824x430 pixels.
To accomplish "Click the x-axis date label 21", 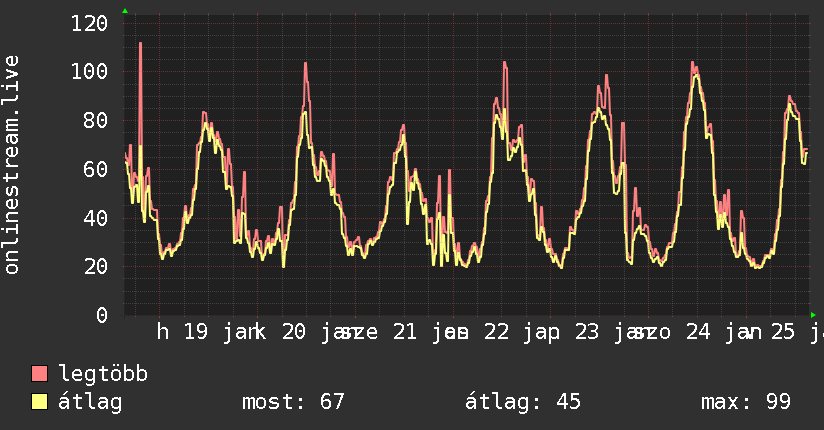I will (405, 332).
